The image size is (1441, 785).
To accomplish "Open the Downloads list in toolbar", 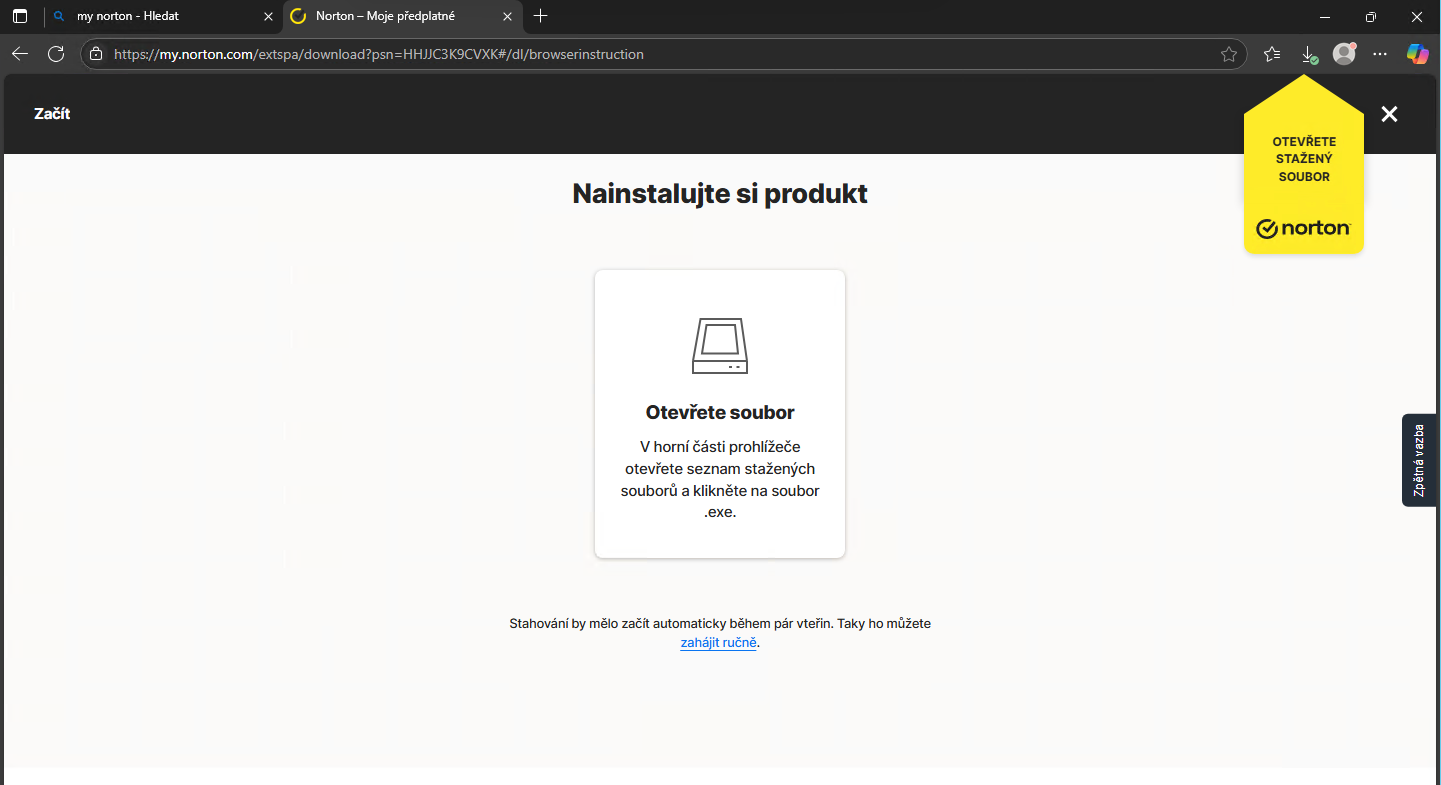I will coord(1308,54).
